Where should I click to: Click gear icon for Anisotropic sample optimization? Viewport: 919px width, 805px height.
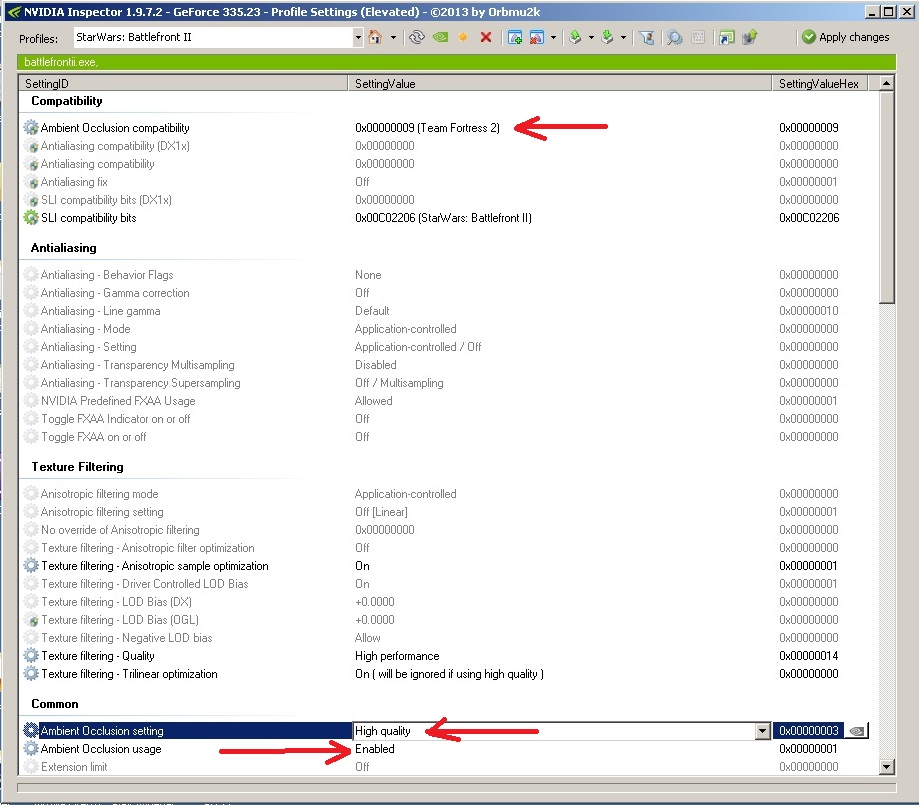click(31, 566)
